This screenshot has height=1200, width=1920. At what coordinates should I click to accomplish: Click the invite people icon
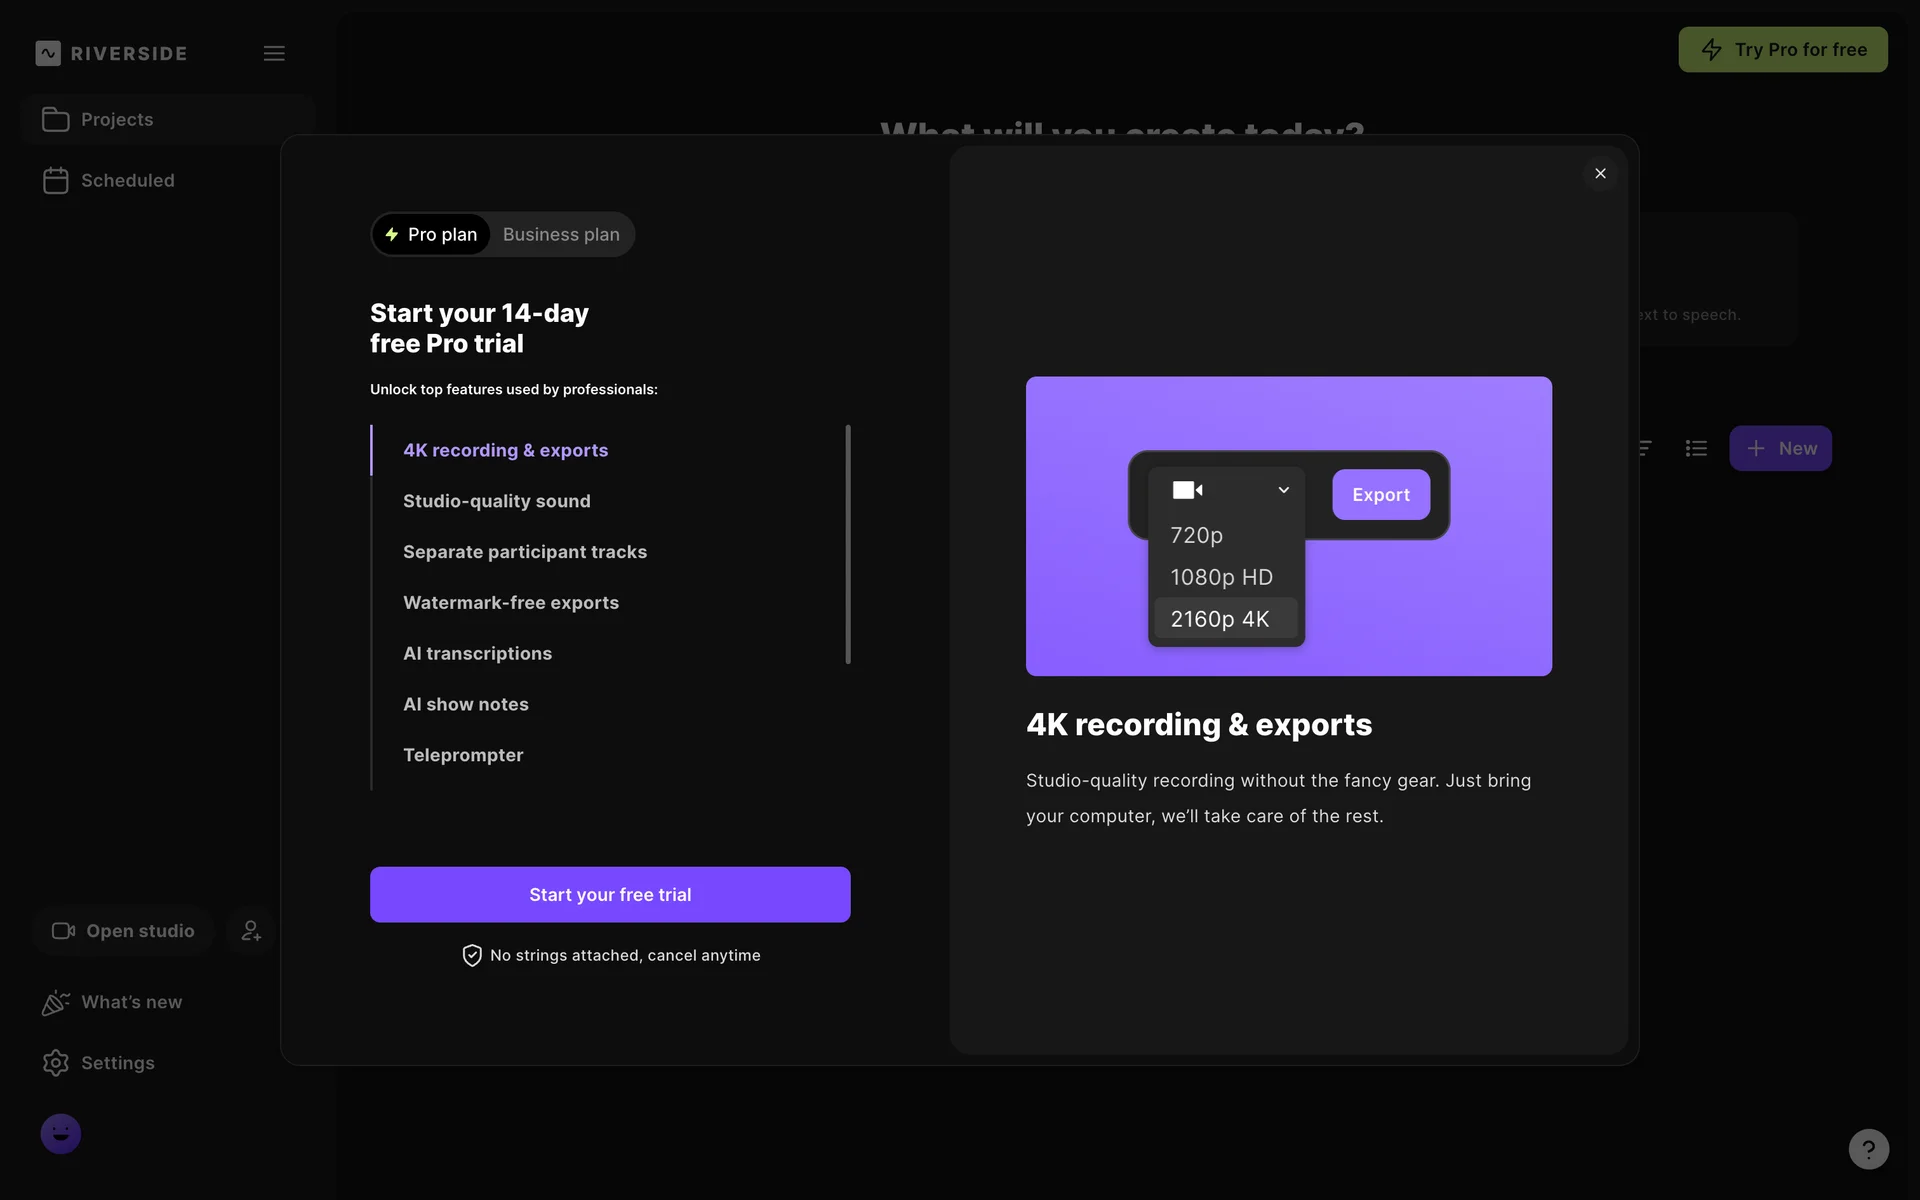tap(251, 931)
